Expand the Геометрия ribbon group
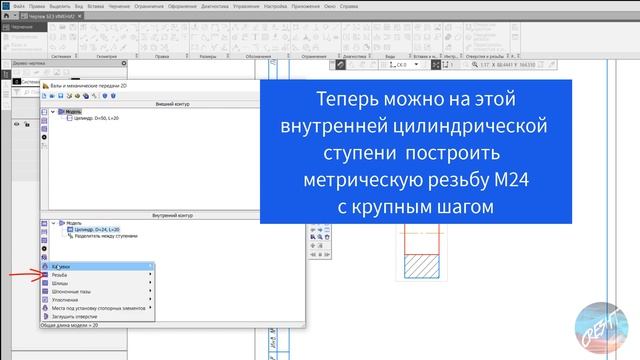The image size is (640, 360). coord(137,56)
